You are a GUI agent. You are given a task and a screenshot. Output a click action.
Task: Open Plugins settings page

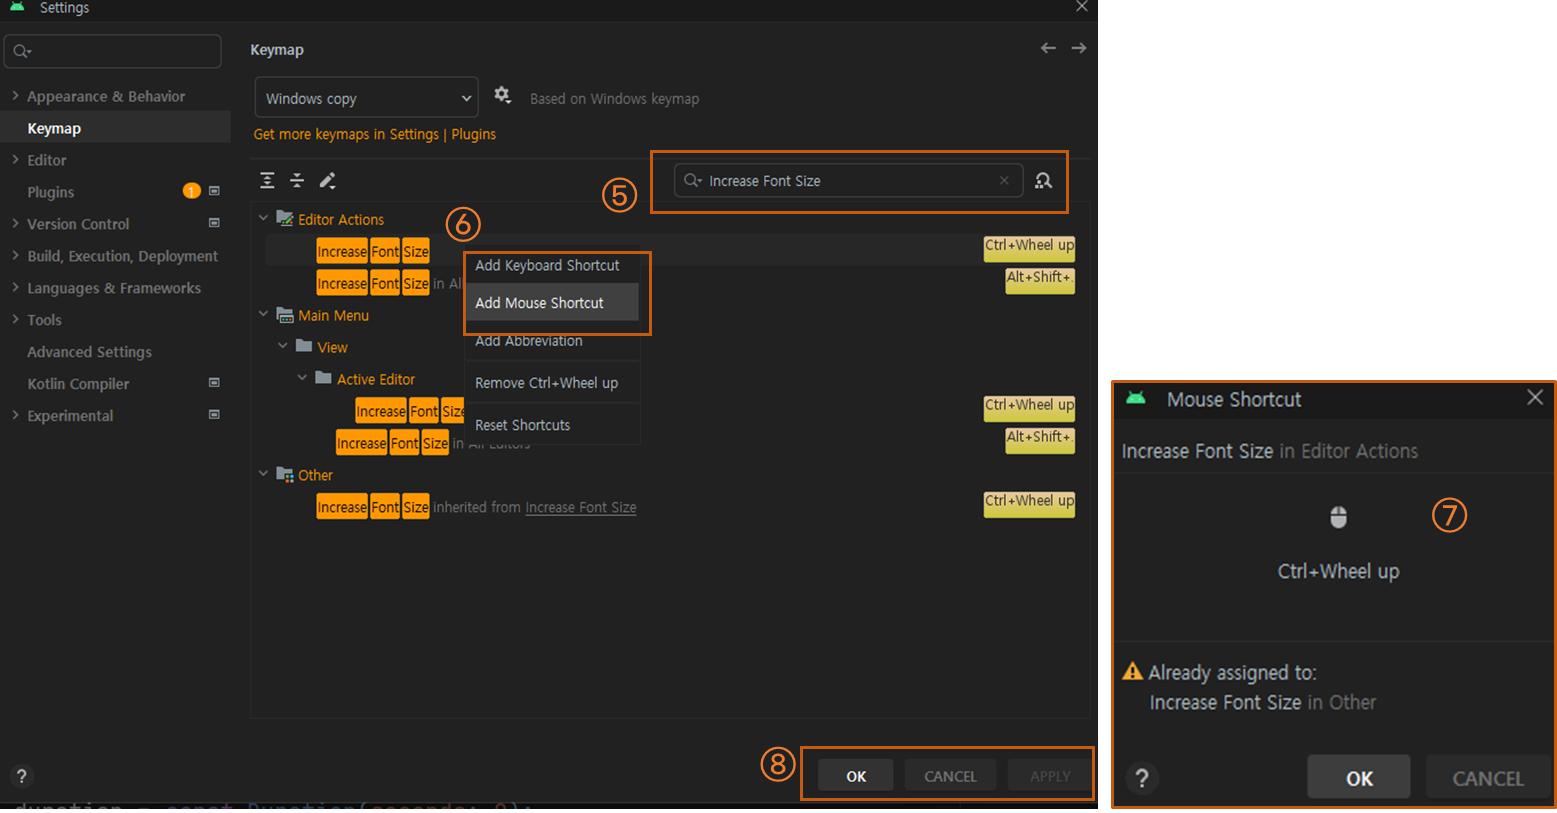50,192
